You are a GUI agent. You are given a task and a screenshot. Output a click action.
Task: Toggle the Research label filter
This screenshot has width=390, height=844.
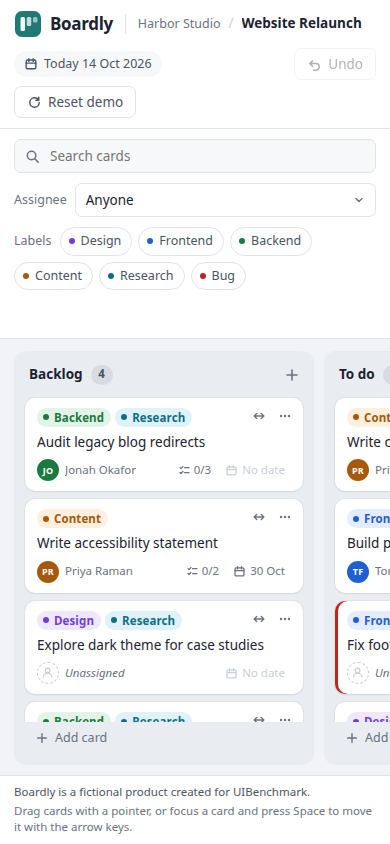pyautogui.click(x=141, y=276)
